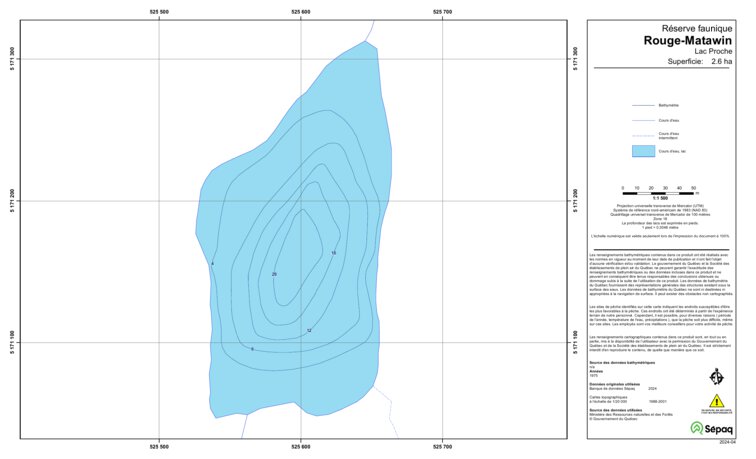The width and height of the screenshot is (756, 459).
Task: Click the "4" depth contour label
Action: pyautogui.click(x=212, y=264)
